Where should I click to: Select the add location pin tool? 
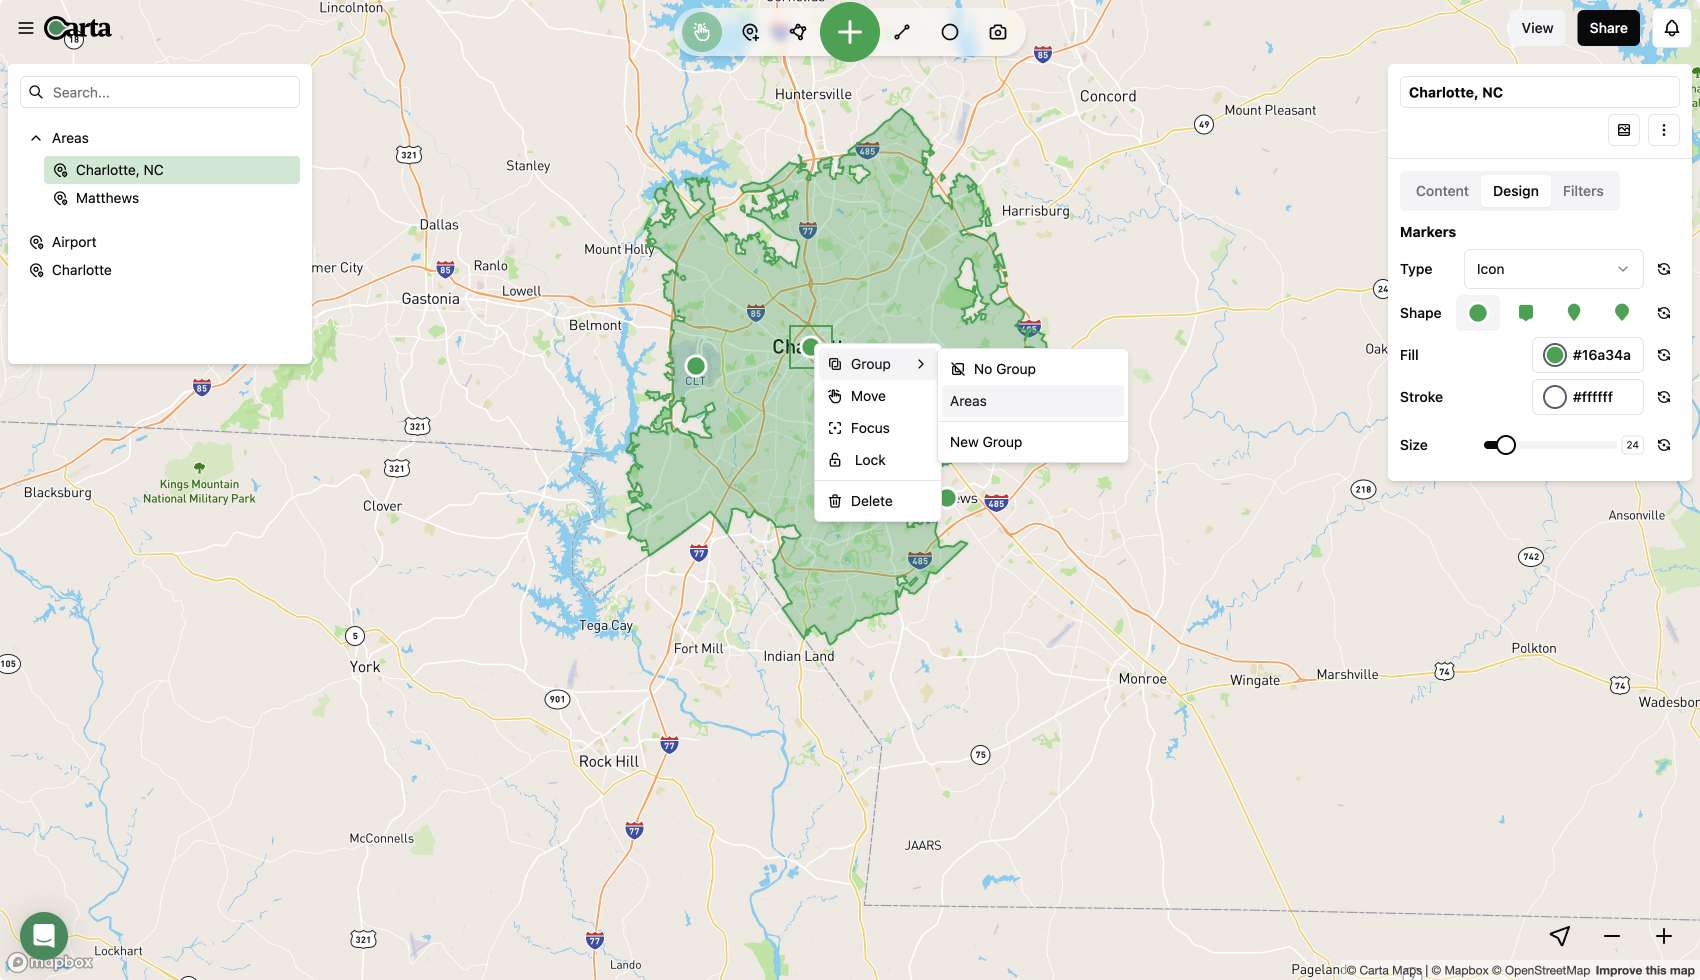coord(749,31)
